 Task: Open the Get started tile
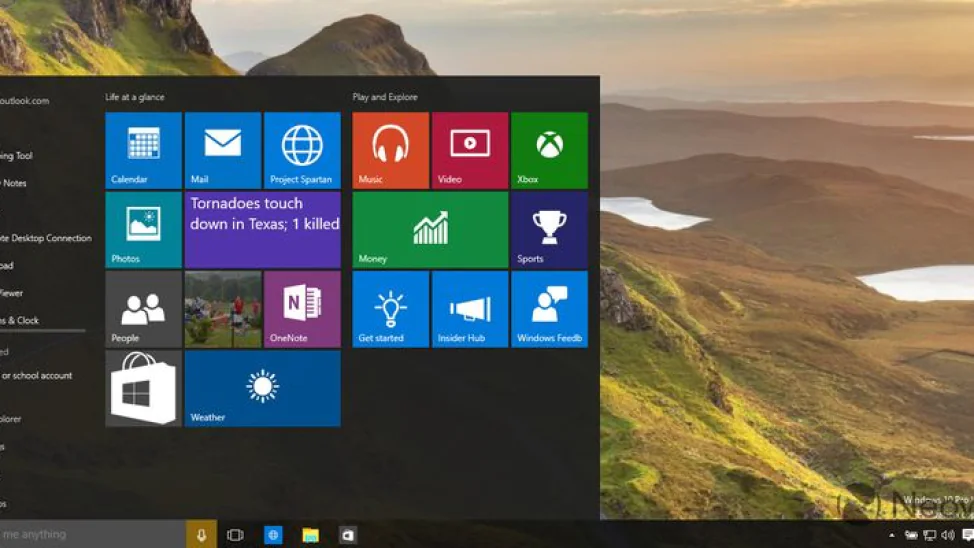point(391,309)
